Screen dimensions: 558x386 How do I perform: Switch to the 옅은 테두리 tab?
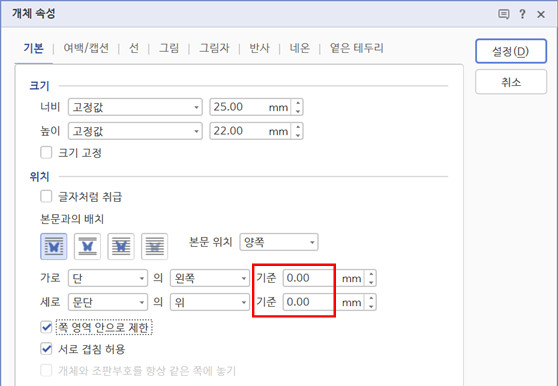pyautogui.click(x=357, y=48)
